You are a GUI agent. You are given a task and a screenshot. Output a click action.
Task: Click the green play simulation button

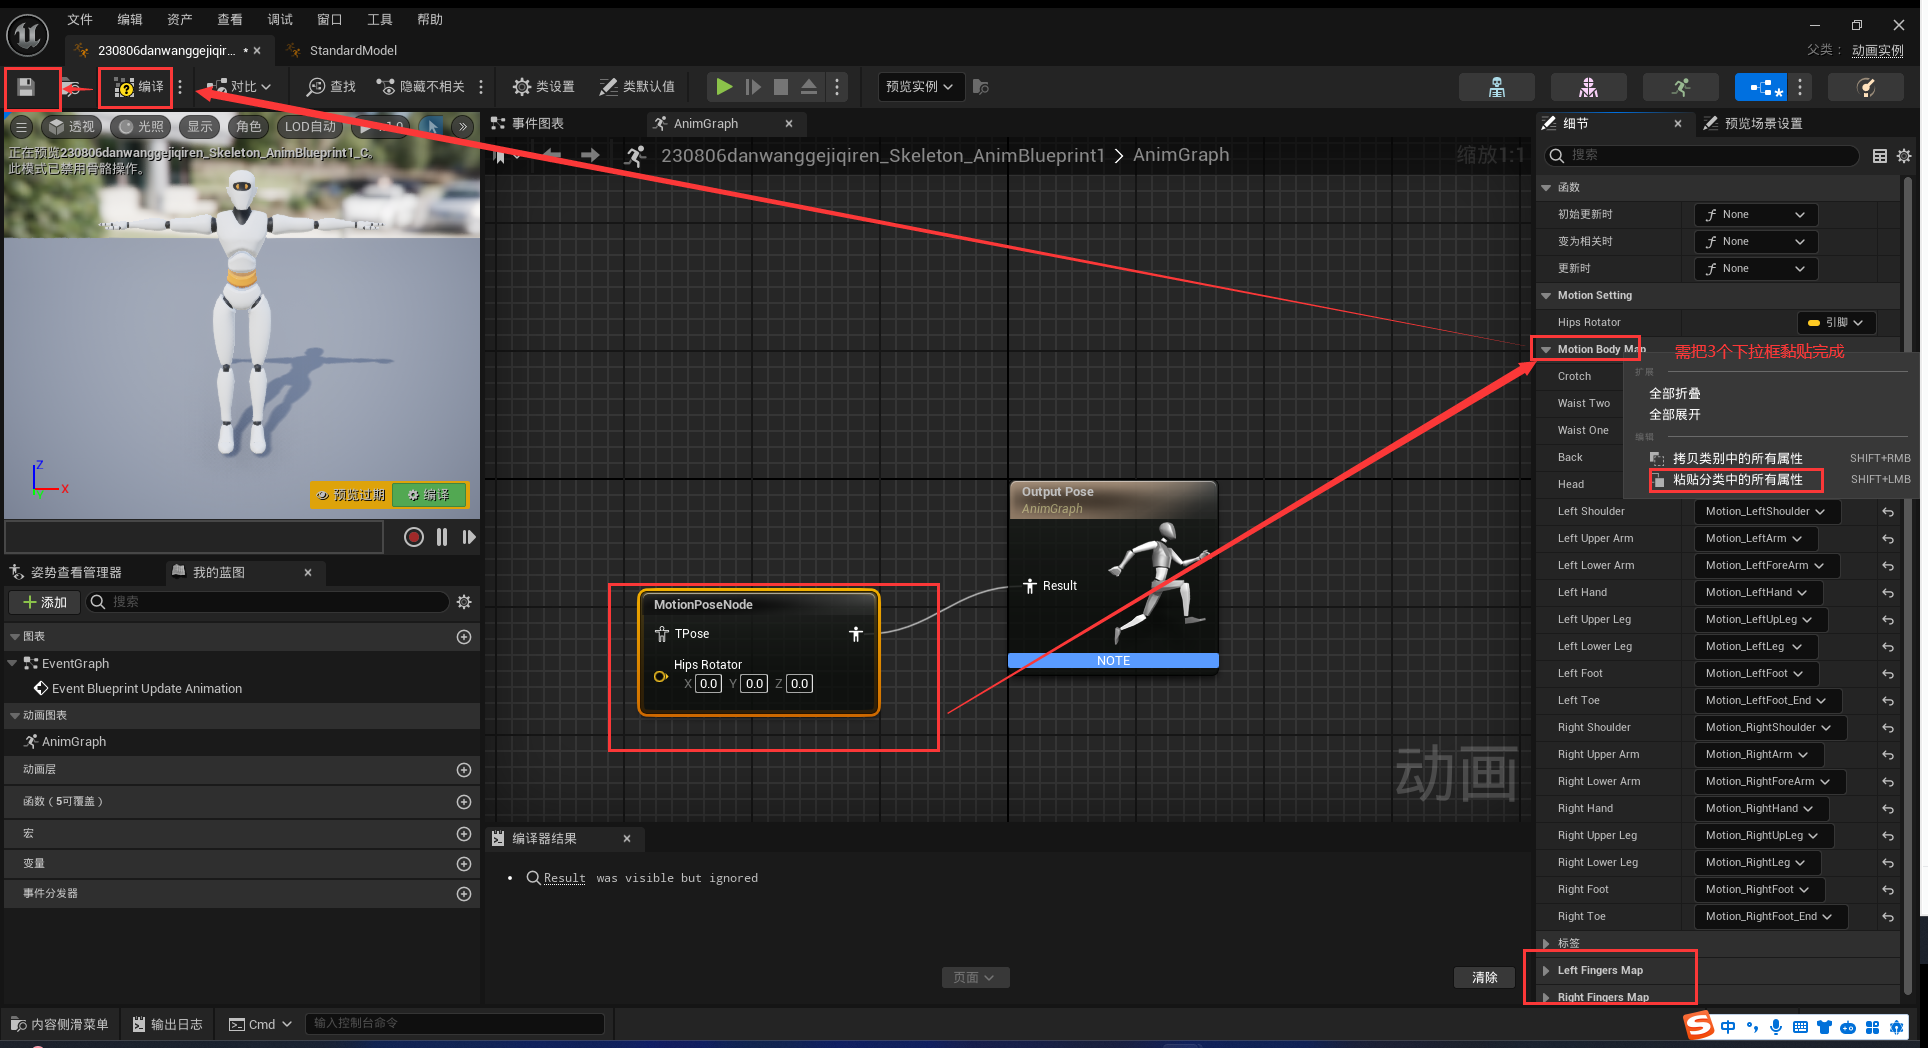[x=724, y=87]
